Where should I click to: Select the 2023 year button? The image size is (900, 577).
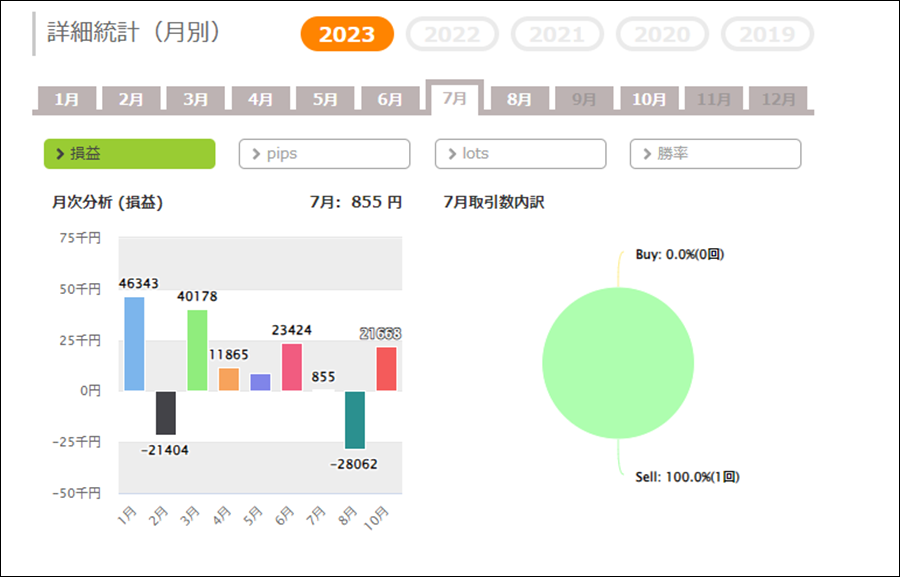coord(347,34)
